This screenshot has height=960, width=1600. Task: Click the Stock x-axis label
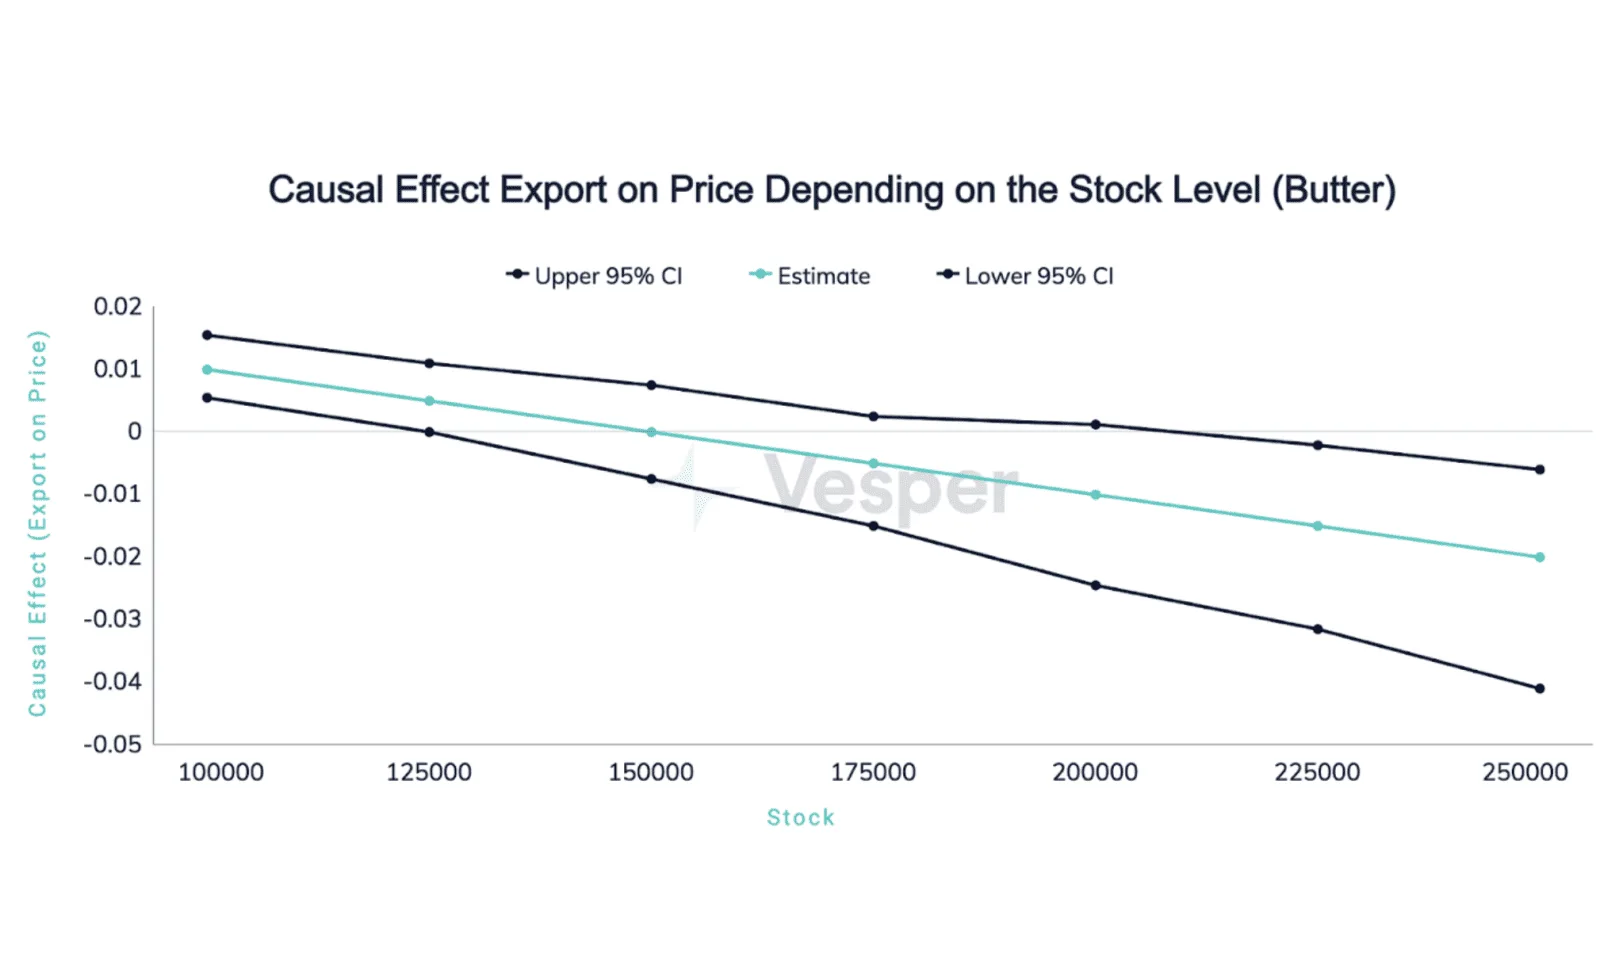800,817
